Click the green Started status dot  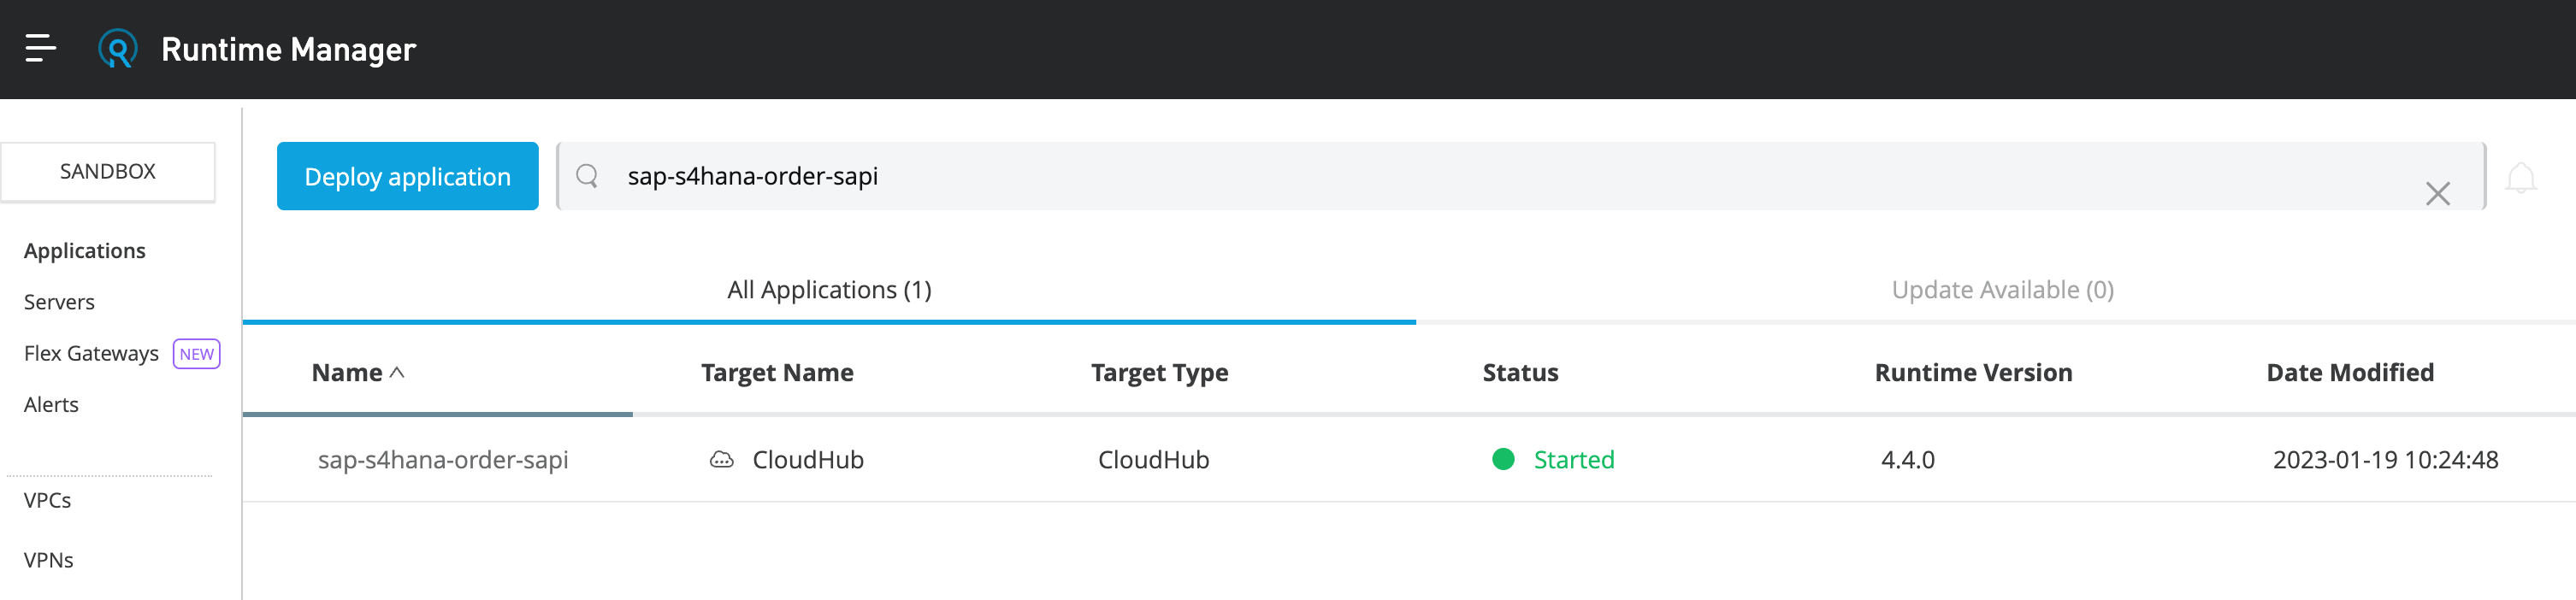pyautogui.click(x=1502, y=459)
